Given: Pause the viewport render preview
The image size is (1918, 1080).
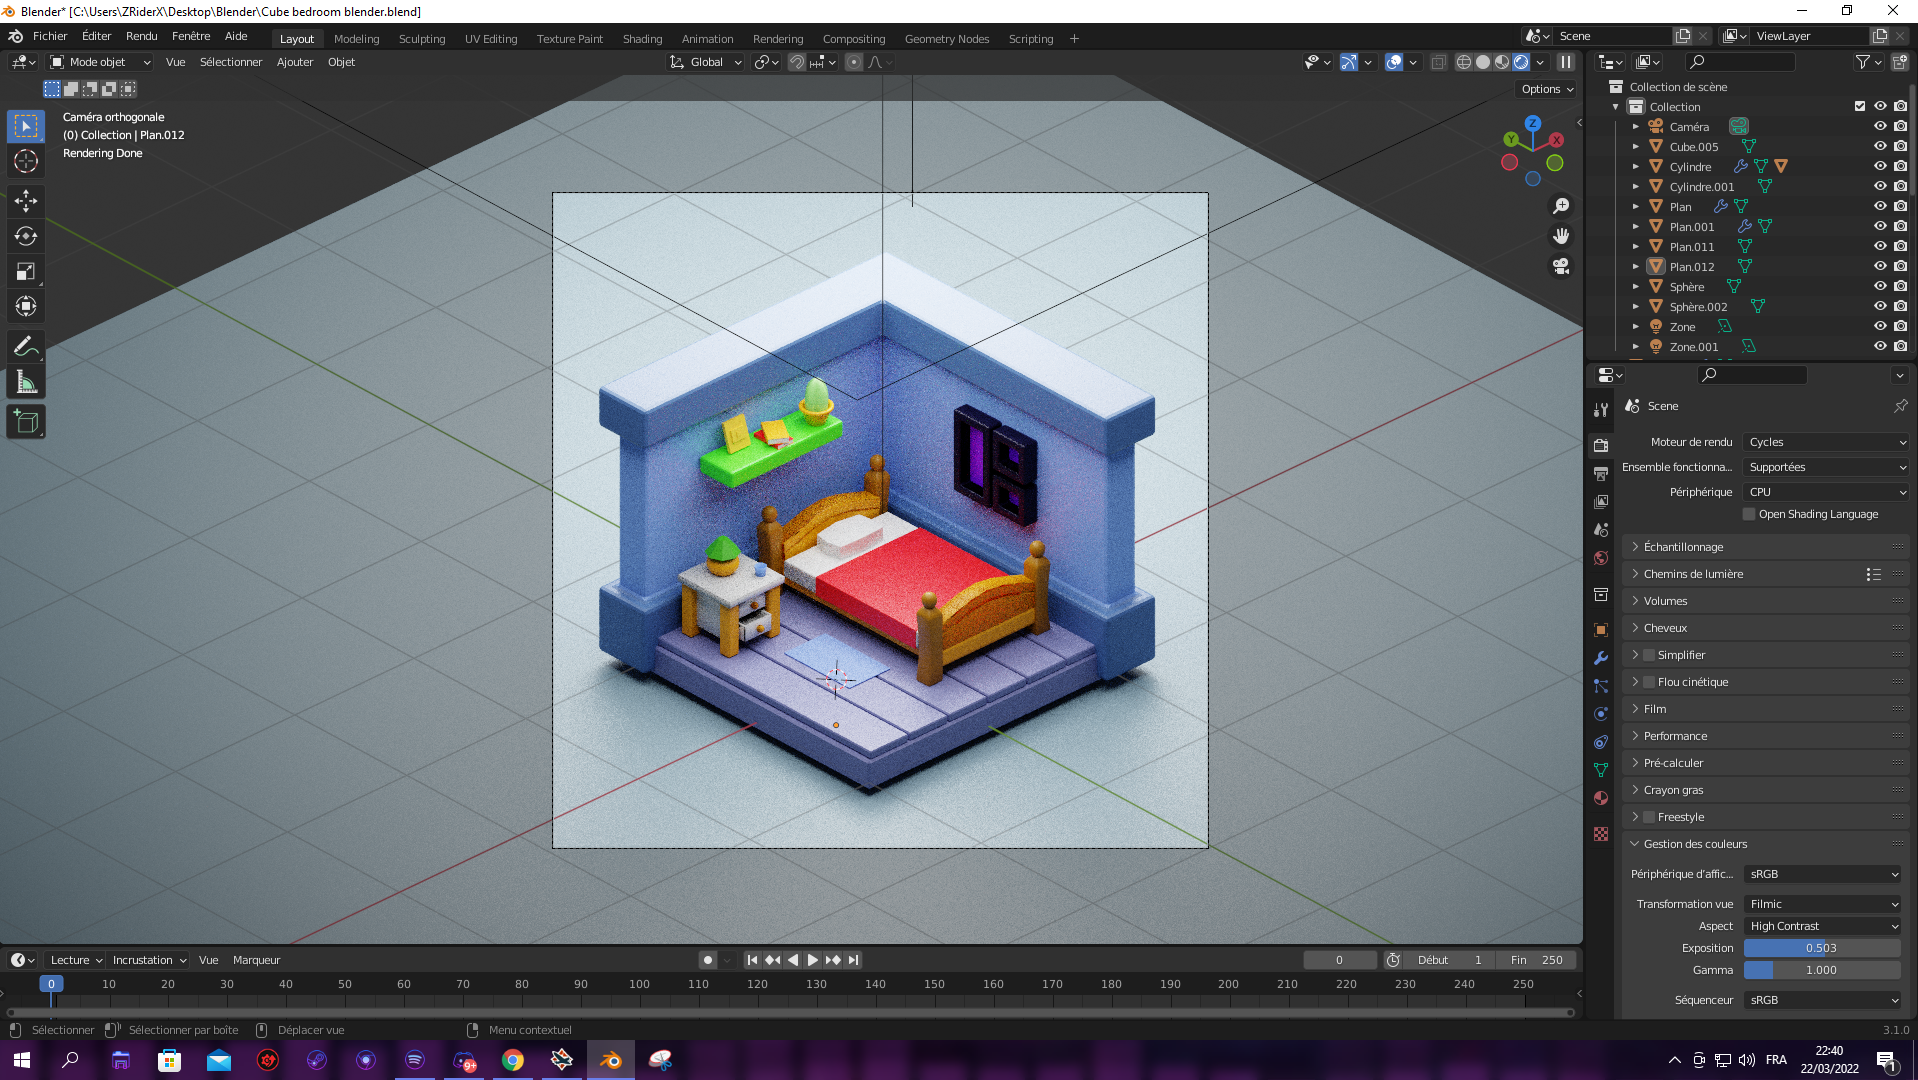Looking at the screenshot, I should click(1566, 62).
